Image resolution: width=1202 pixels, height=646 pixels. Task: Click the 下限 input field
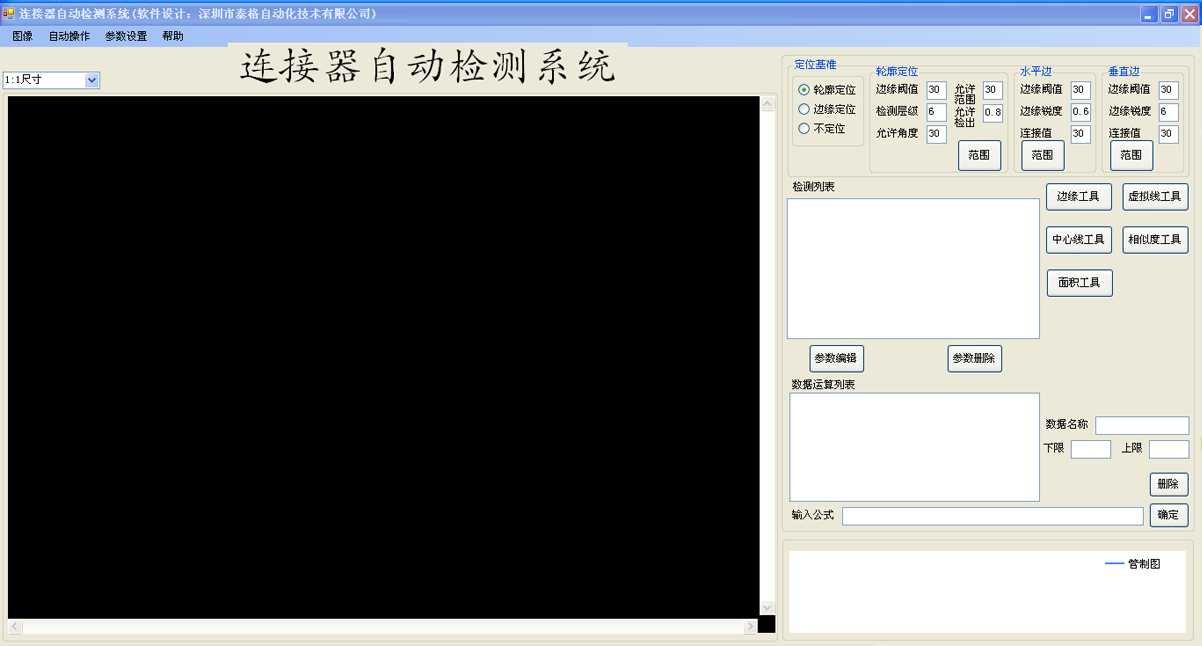pyautogui.click(x=1091, y=449)
